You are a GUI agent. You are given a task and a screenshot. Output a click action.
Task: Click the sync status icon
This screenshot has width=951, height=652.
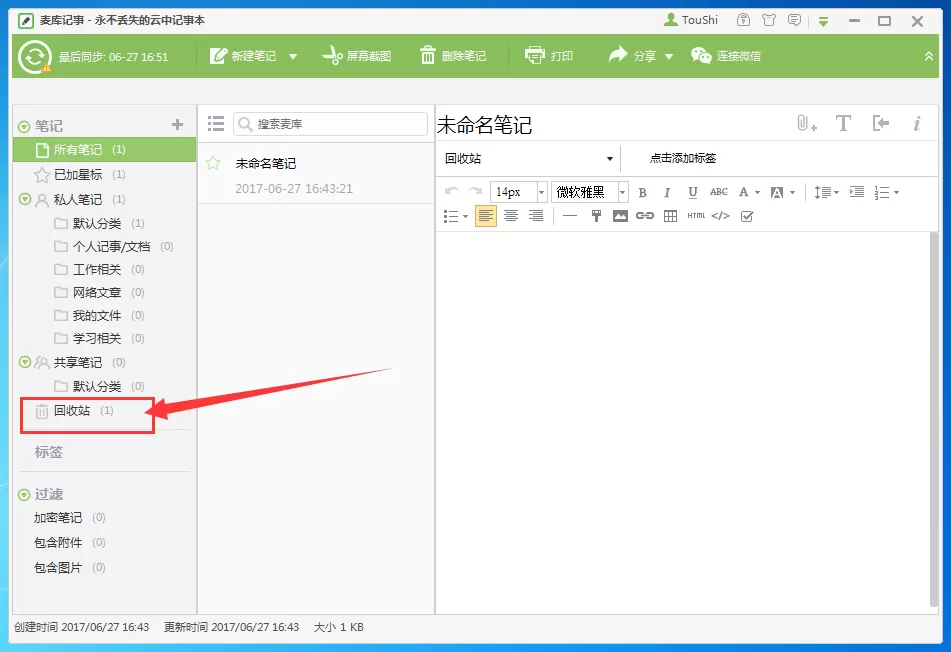tap(34, 56)
